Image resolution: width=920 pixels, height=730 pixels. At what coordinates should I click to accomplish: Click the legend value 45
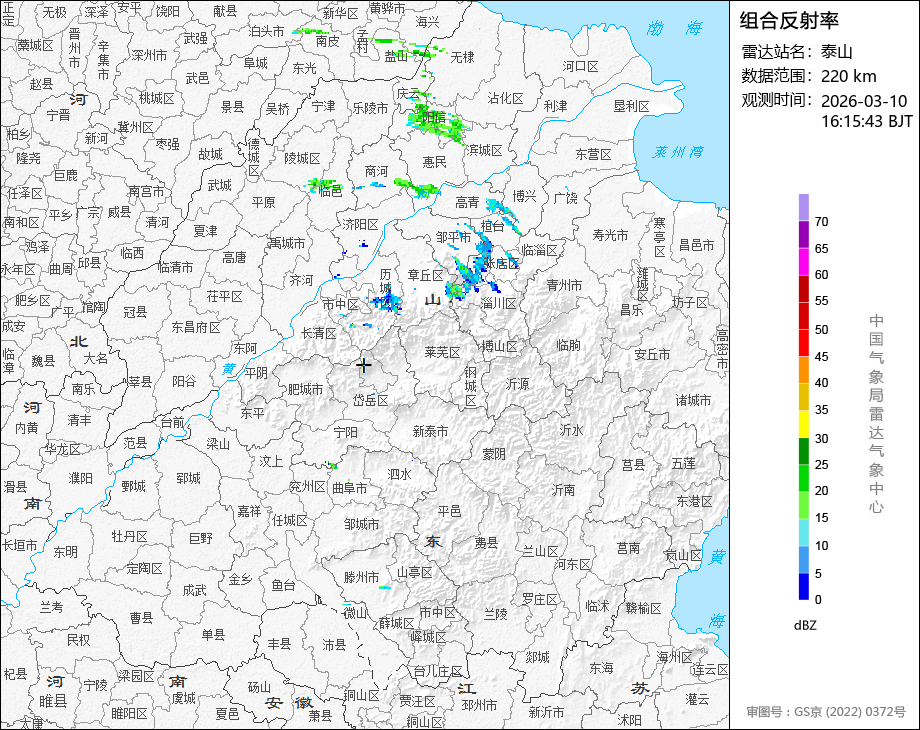pos(821,356)
